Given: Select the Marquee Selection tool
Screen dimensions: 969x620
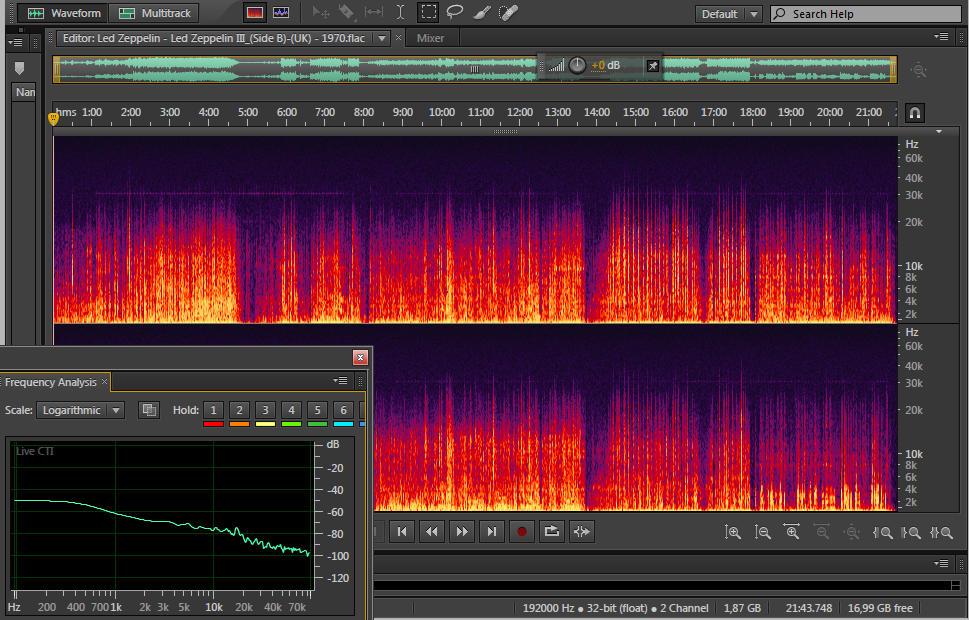Looking at the screenshot, I should pos(428,12).
